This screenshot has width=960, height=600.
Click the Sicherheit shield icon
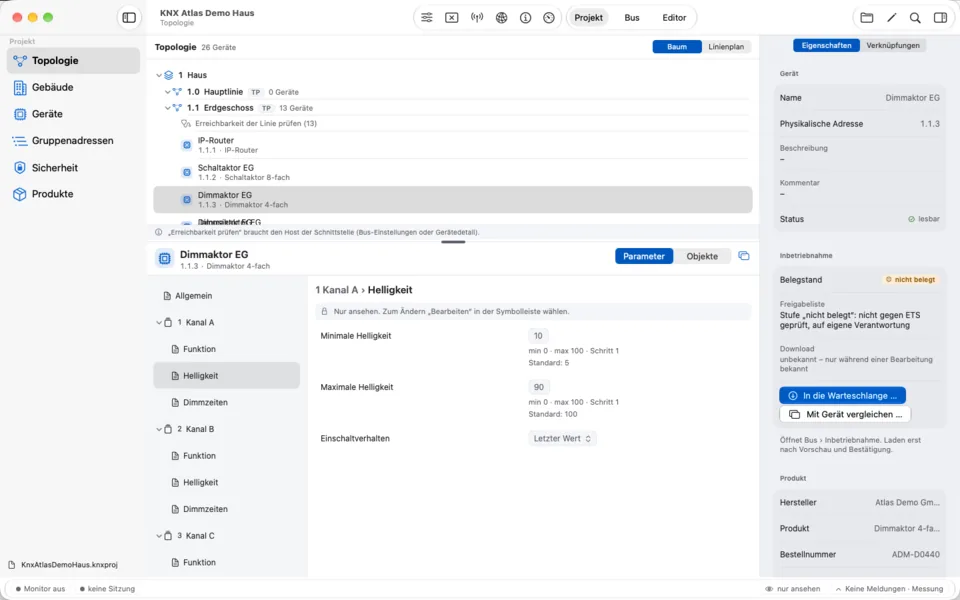point(20,168)
